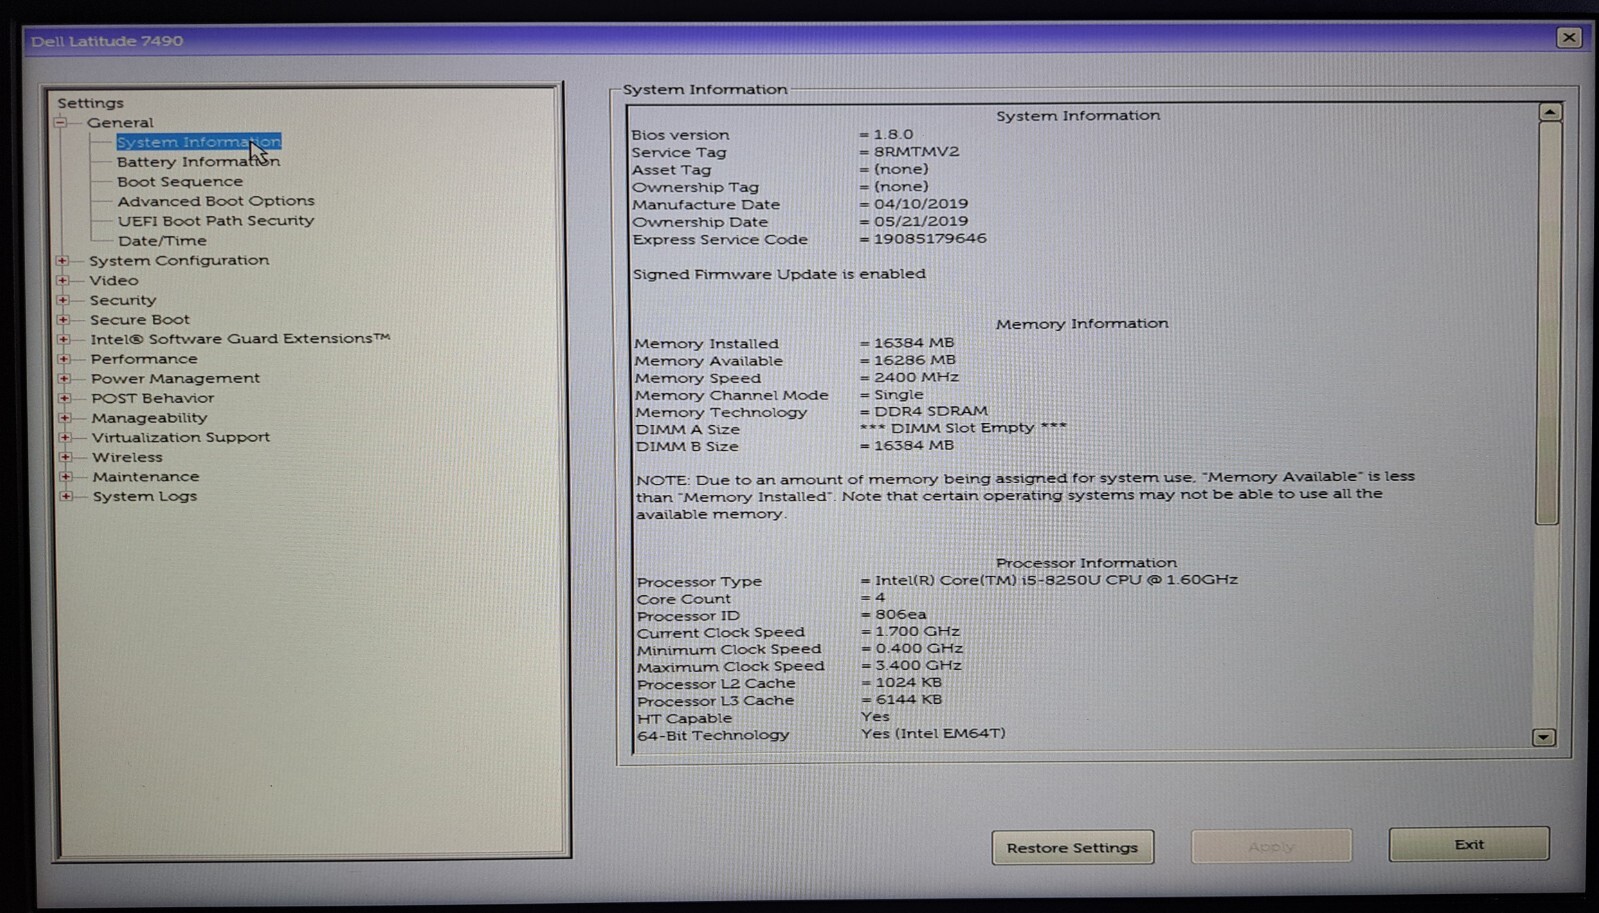Screen dimensions: 1599x913
Task: Click Processor L2 Cache 1024 KB
Action: coord(909,683)
